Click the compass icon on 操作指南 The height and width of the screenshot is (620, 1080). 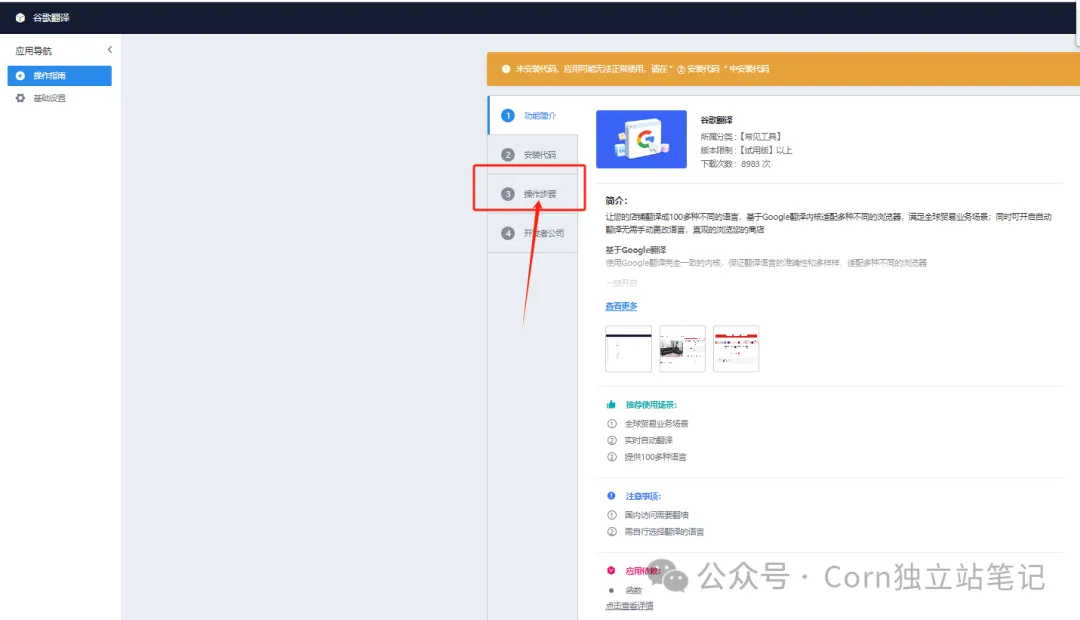coord(20,76)
